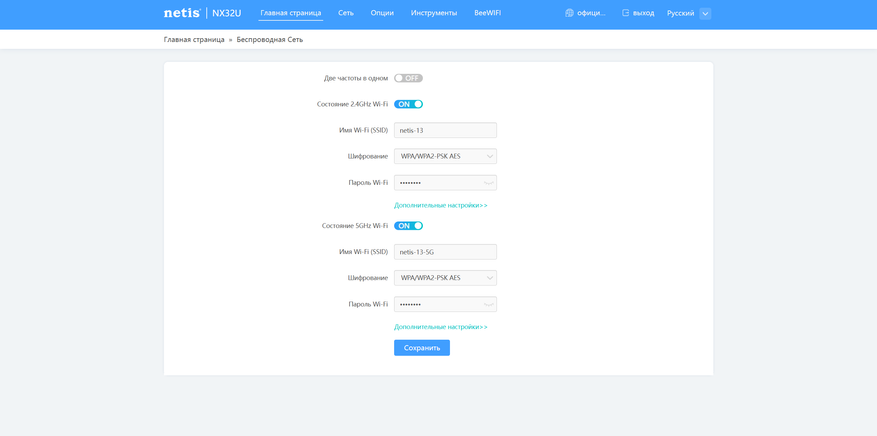Open the 2.4GHz Шифрование dropdown
Viewport: 877px width, 436px height.
[x=445, y=157]
